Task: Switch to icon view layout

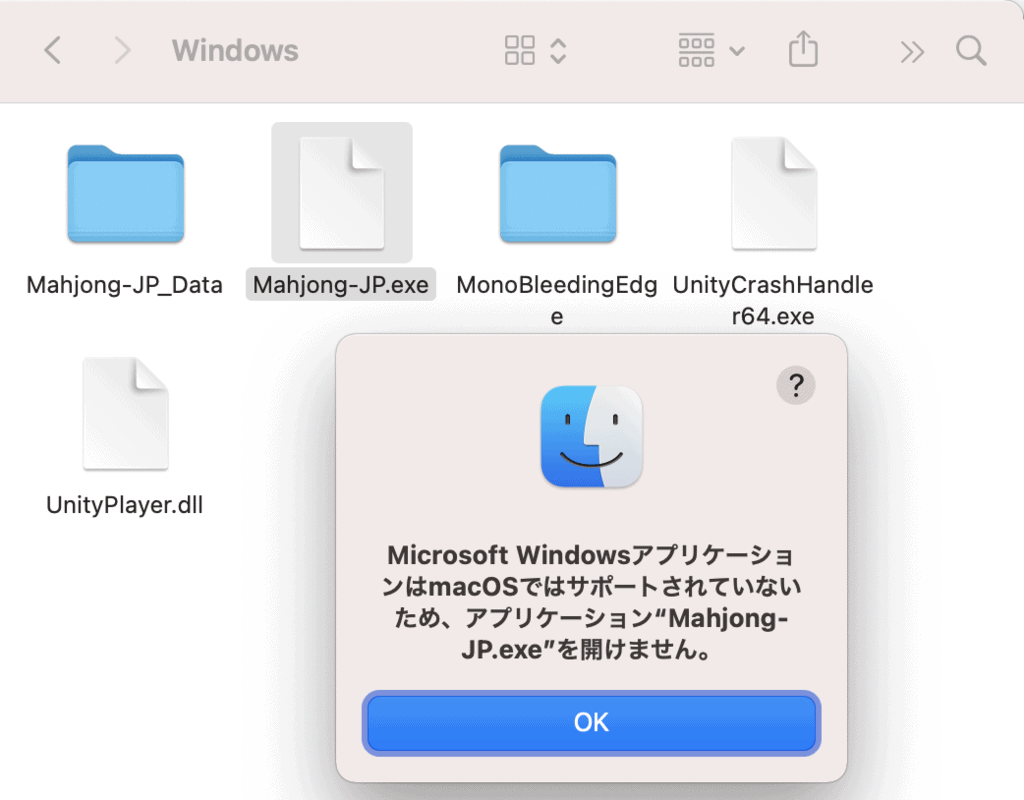Action: 520,50
